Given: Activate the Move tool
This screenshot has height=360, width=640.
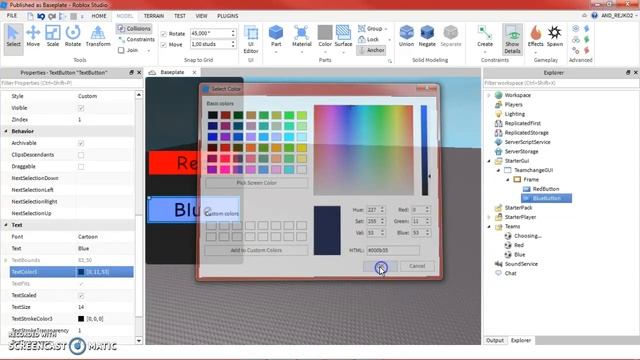Looking at the screenshot, I should click(x=33, y=36).
